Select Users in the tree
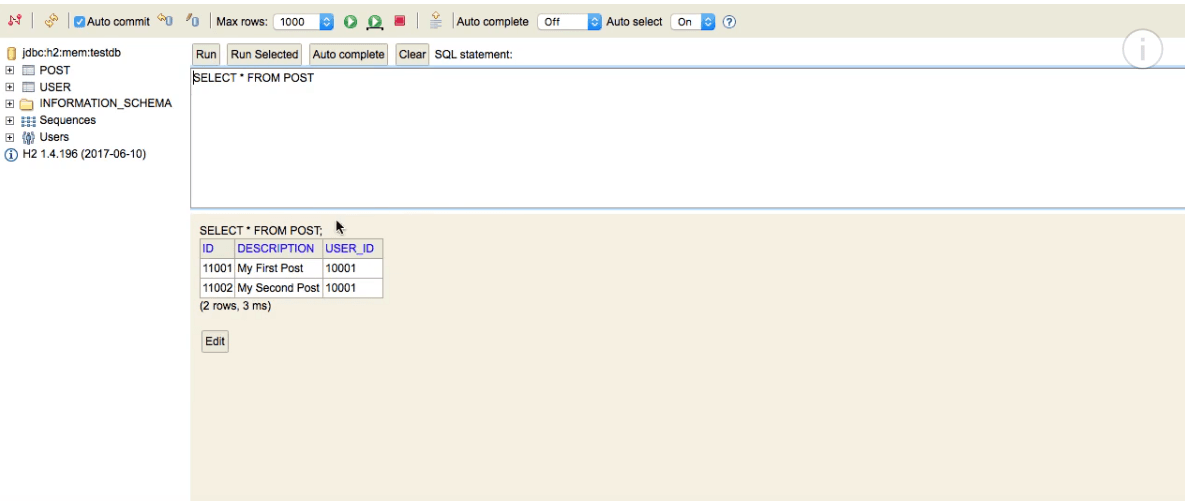Screen dimensions: 1185x501 (54, 138)
